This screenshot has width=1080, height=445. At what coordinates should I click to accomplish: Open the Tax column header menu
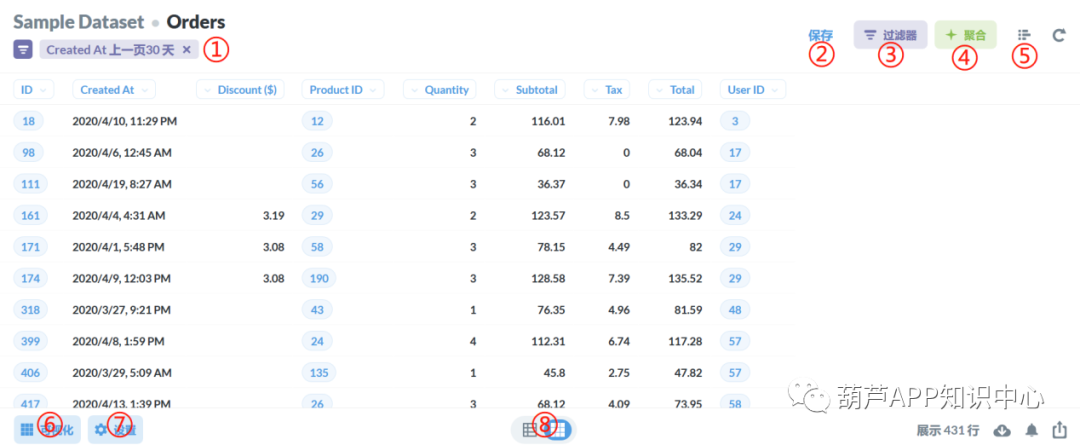(x=607, y=90)
